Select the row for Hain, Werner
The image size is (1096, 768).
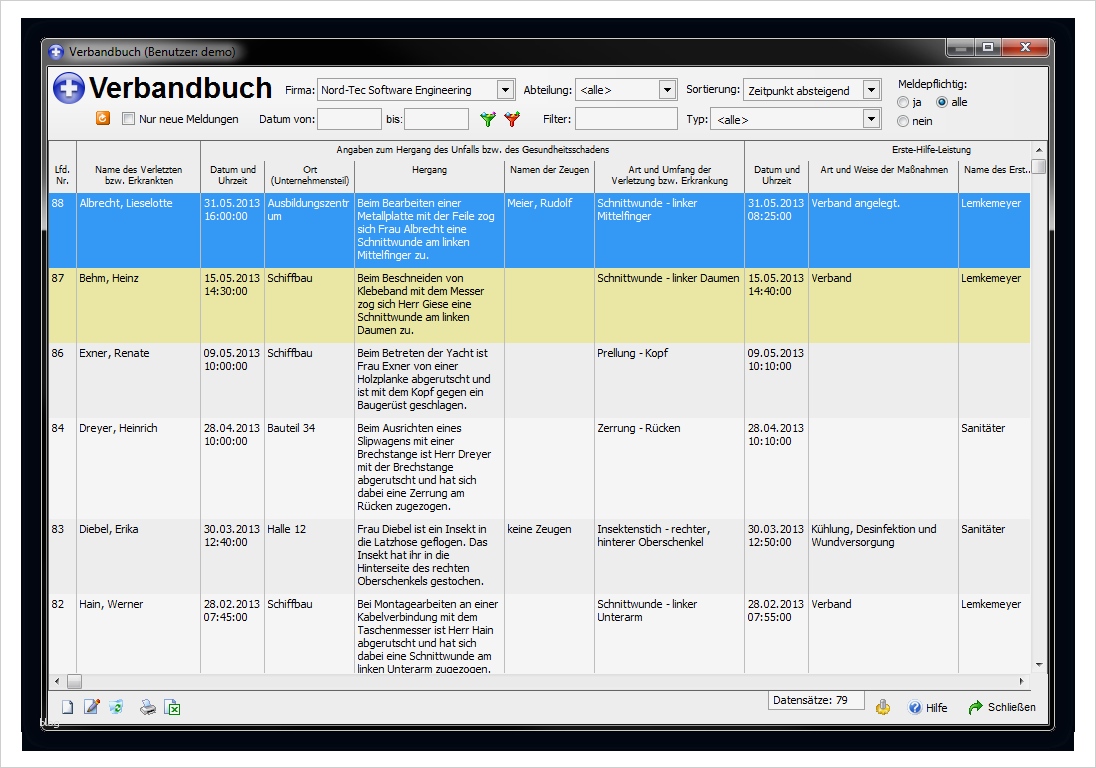538,634
